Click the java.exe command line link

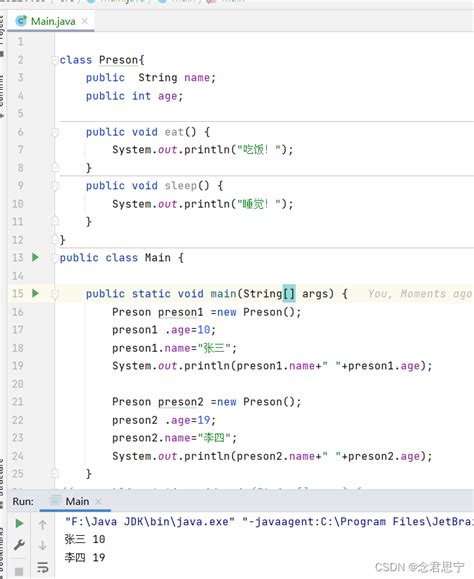coord(150,521)
